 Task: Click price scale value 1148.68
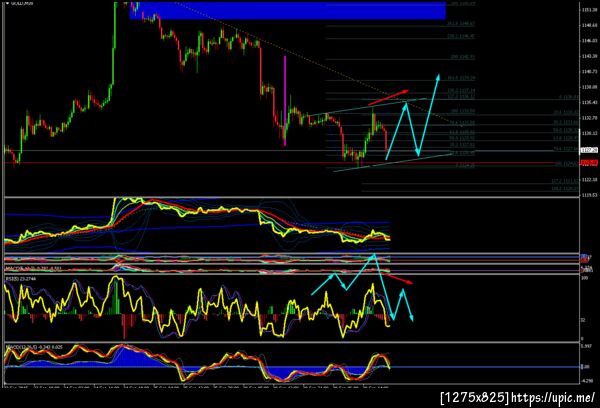(x=589, y=25)
